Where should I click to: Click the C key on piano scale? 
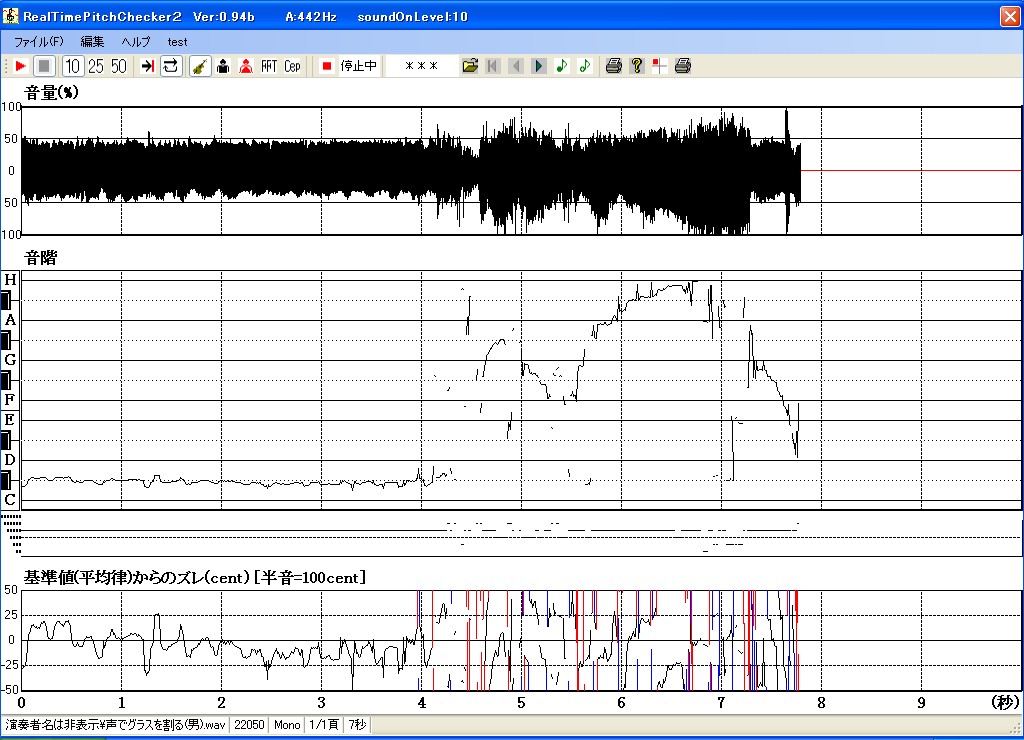coord(10,500)
